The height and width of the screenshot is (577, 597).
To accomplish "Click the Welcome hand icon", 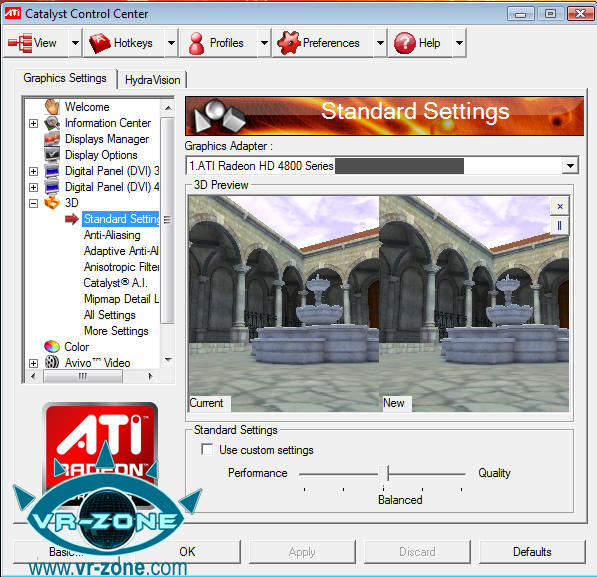I will (52, 107).
